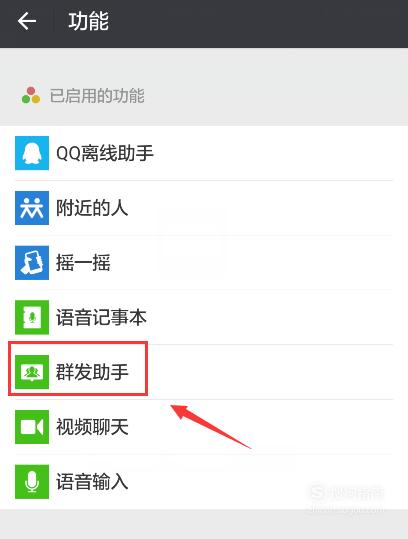Tap the 语音记事本 notebook icon
The image size is (408, 539).
32,317
